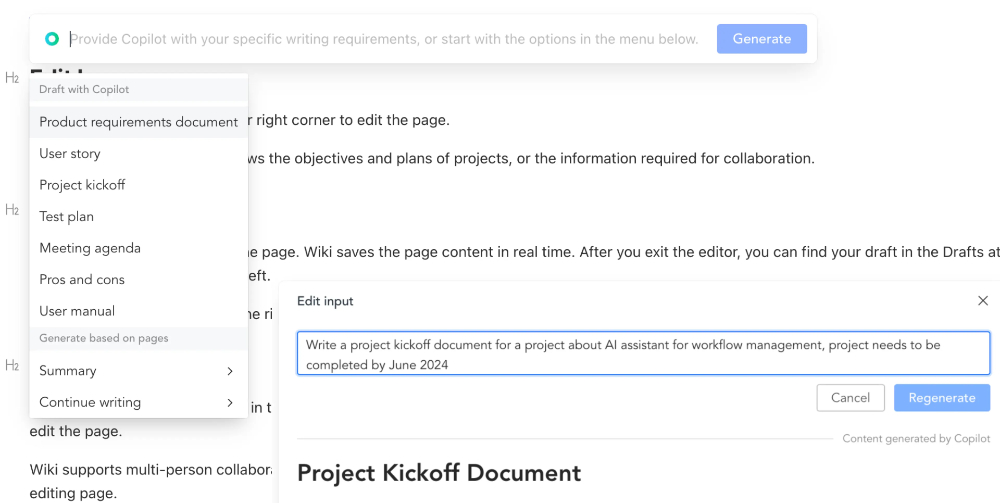Expand the Continue writing submenu arrow
The image size is (1000, 503).
tap(230, 403)
